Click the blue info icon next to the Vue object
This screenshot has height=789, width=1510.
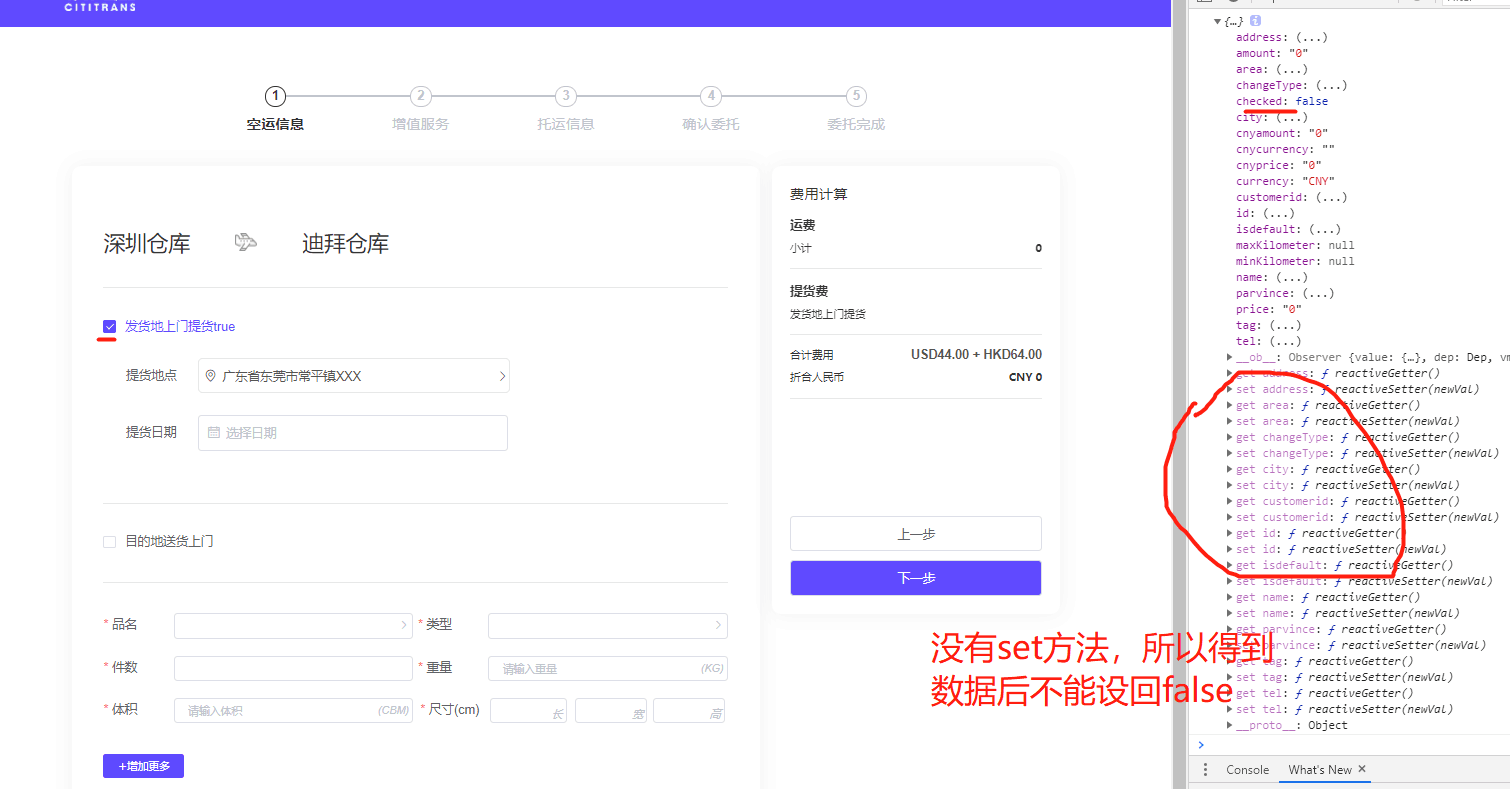pyautogui.click(x=1255, y=20)
